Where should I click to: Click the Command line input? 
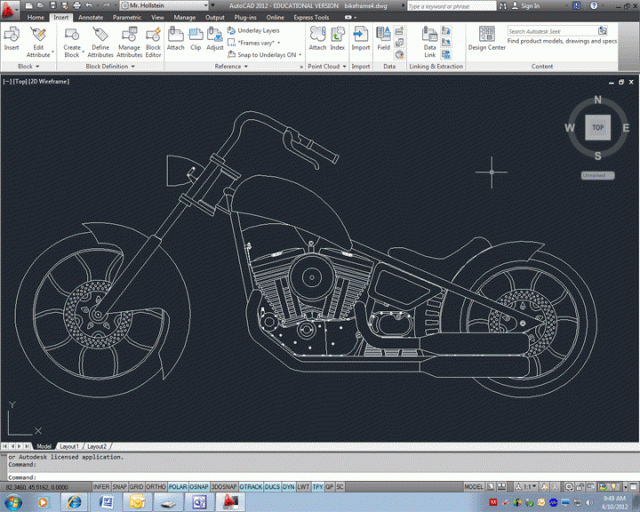(x=322, y=477)
